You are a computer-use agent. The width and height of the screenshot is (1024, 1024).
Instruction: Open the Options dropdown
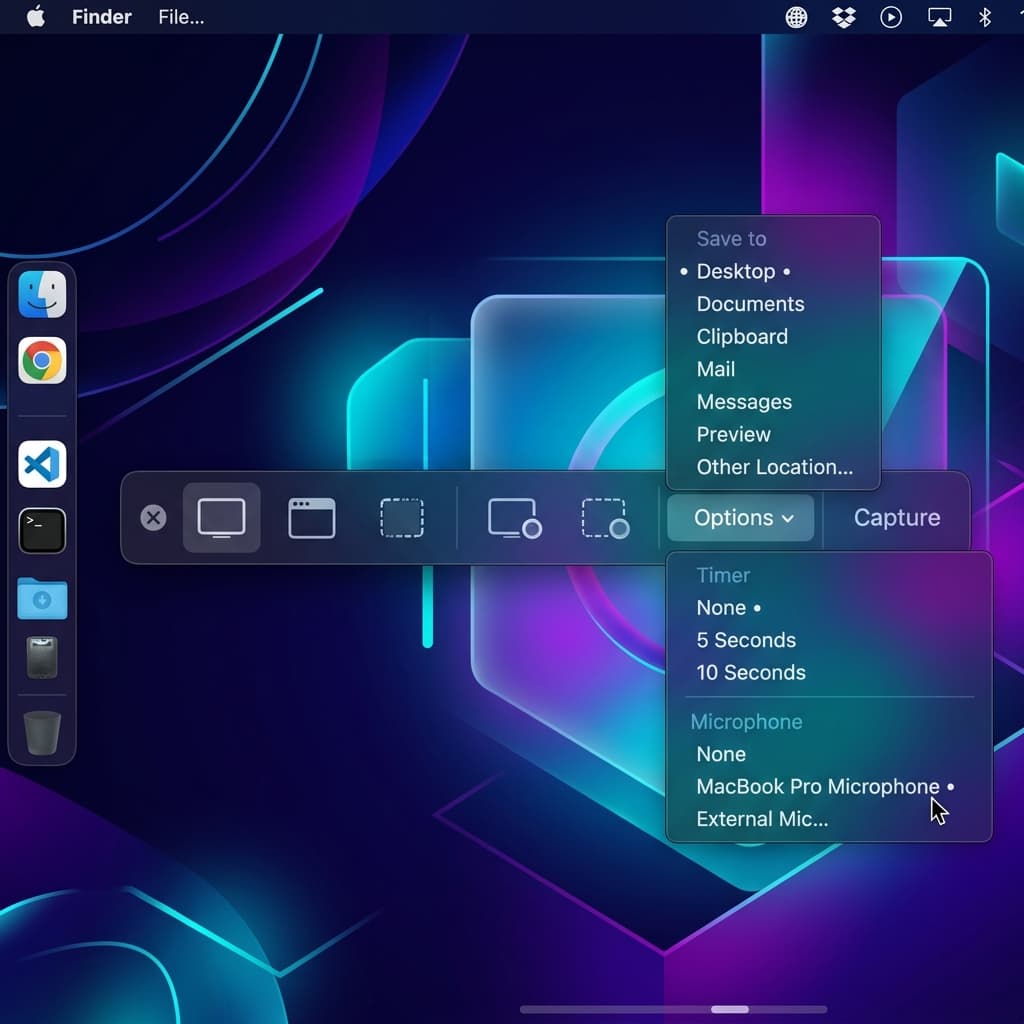click(739, 518)
